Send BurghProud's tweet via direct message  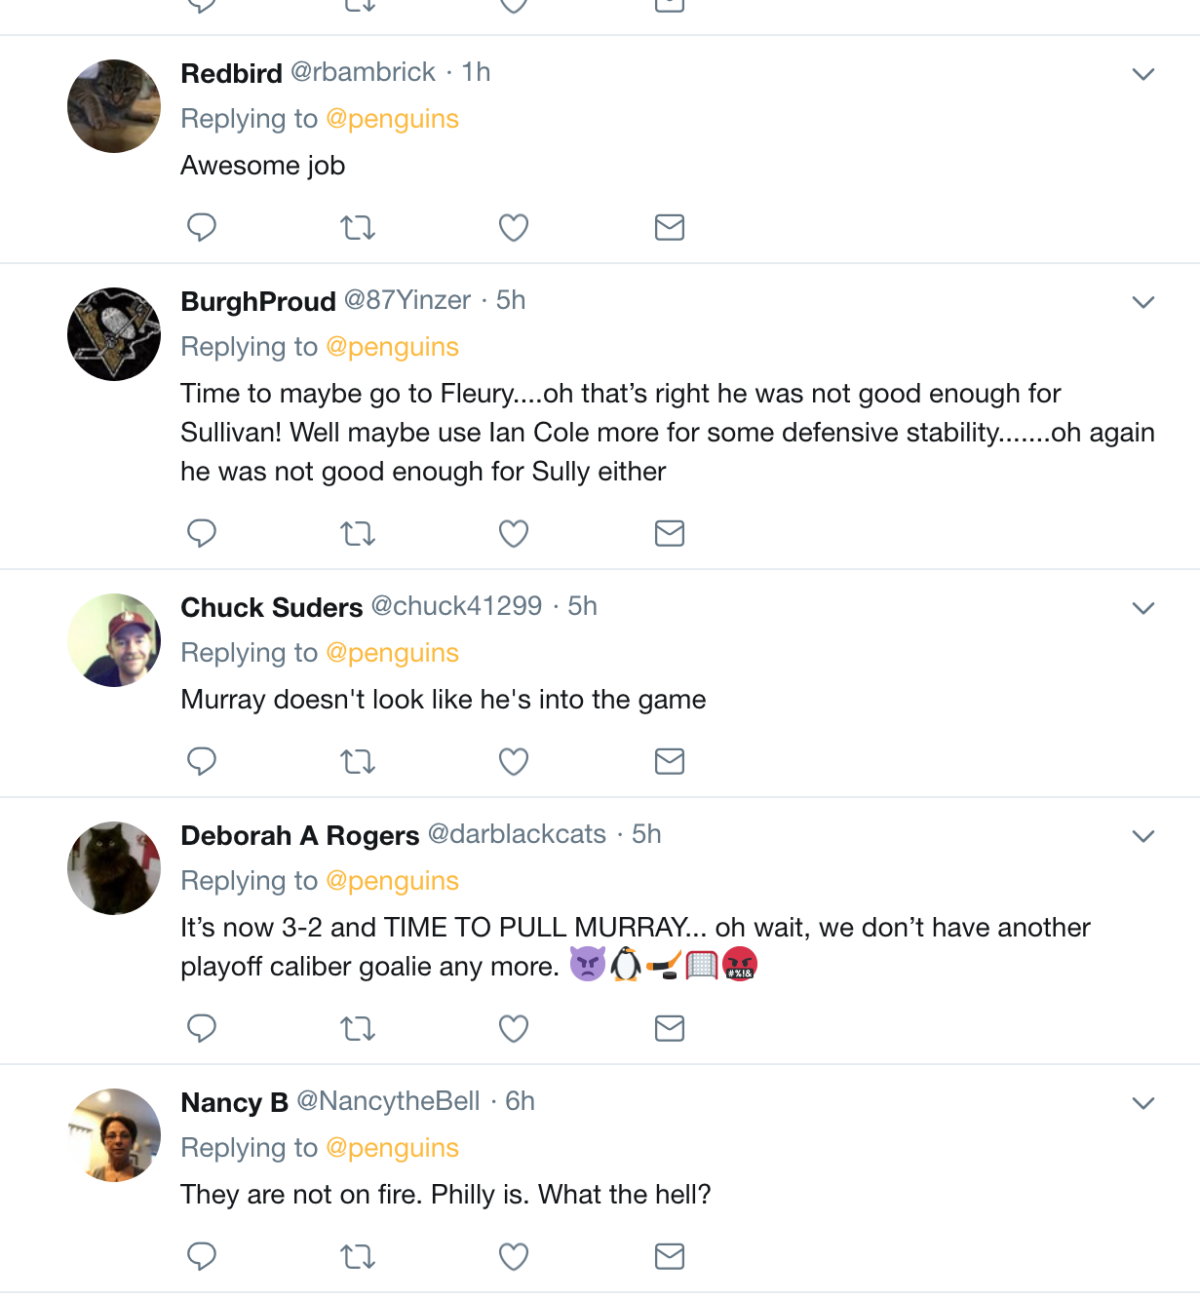point(669,533)
